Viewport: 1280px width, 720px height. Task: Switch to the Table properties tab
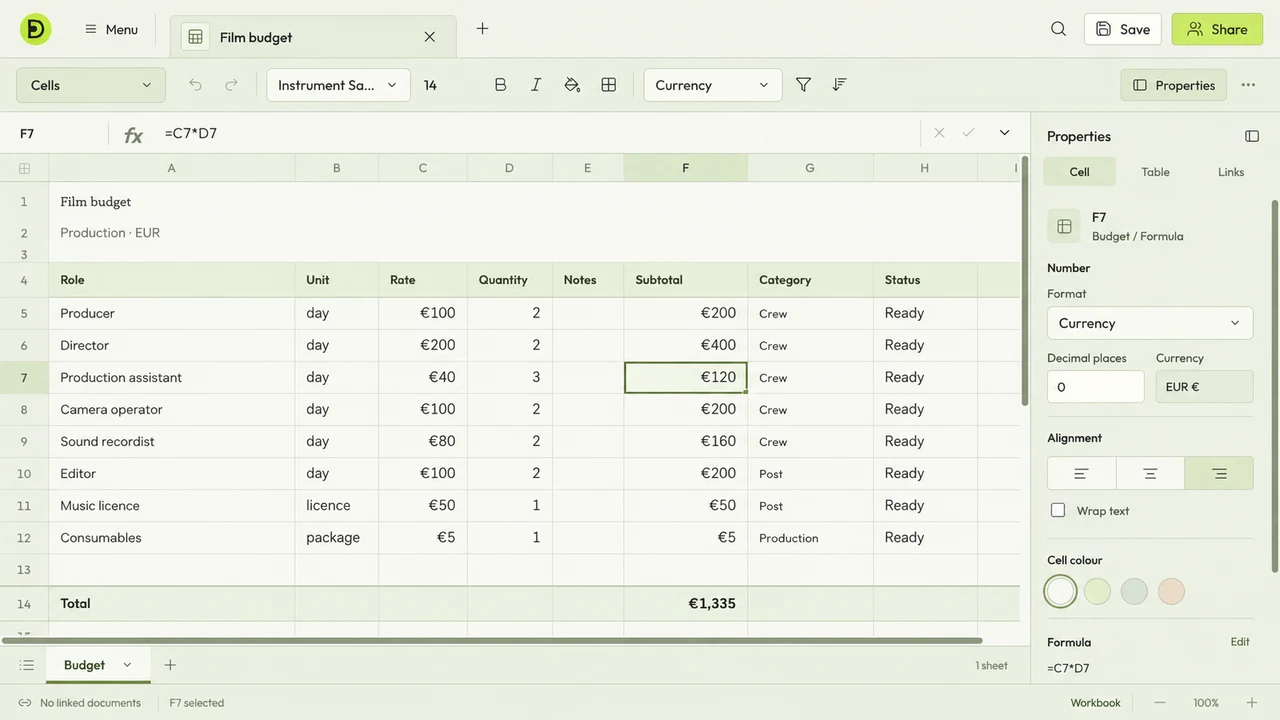pyautogui.click(x=1155, y=172)
